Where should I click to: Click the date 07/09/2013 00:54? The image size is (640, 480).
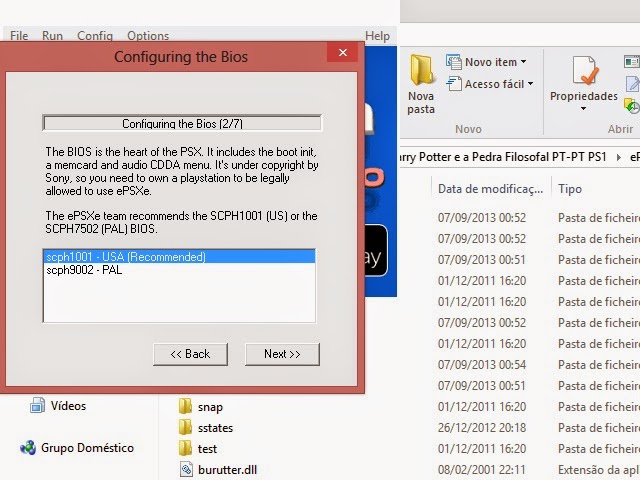482,364
